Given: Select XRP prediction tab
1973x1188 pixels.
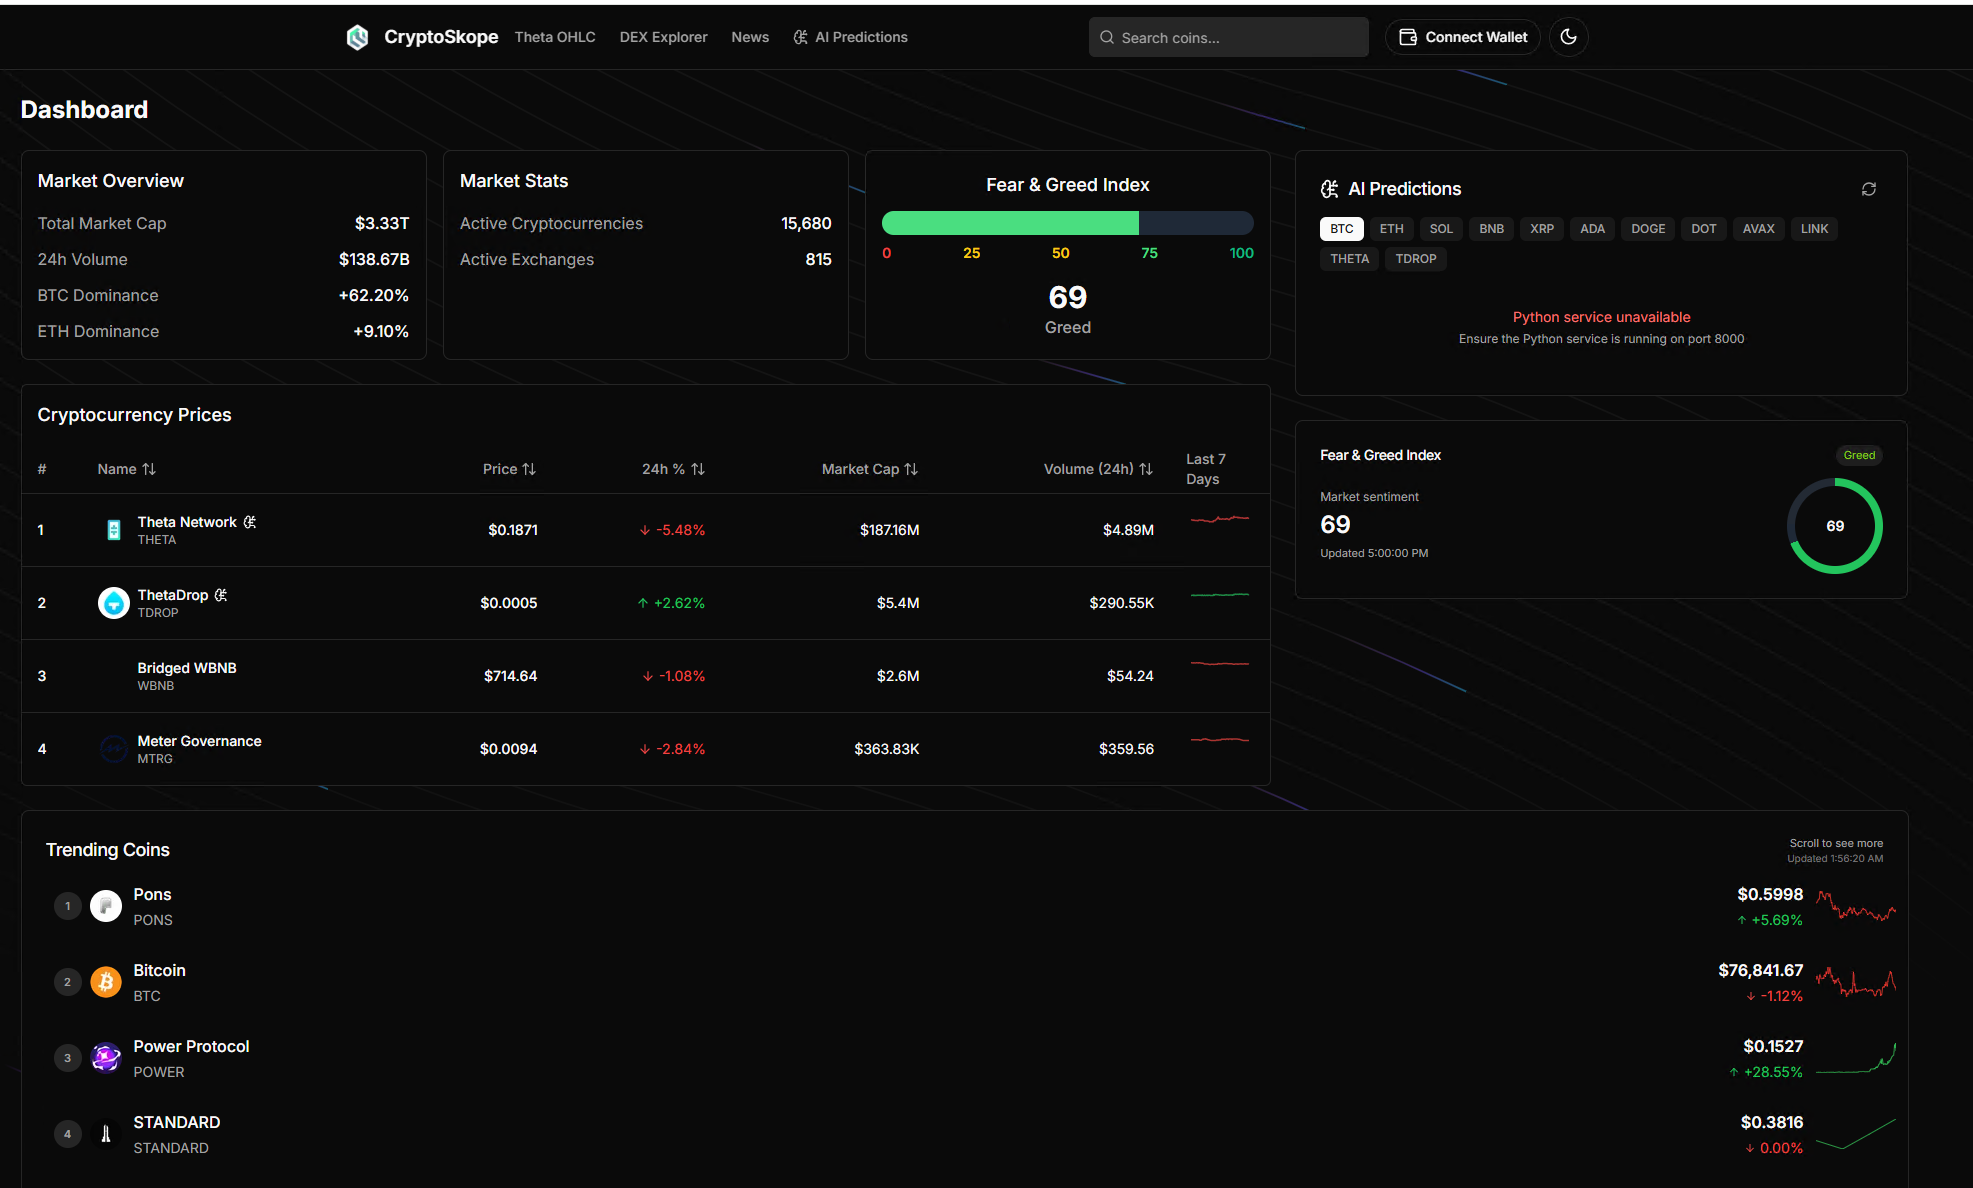Looking at the screenshot, I should tap(1542, 229).
